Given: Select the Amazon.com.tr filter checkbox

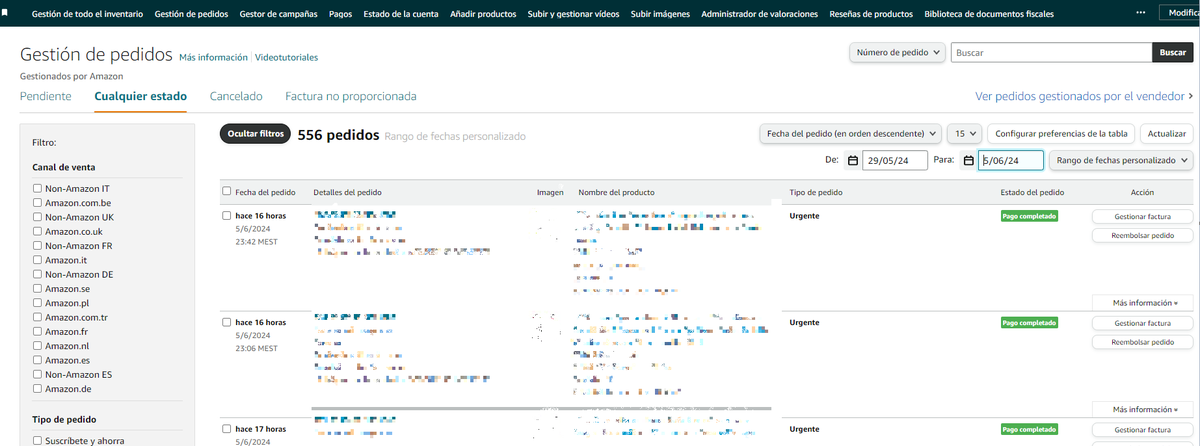Looking at the screenshot, I should [37, 317].
